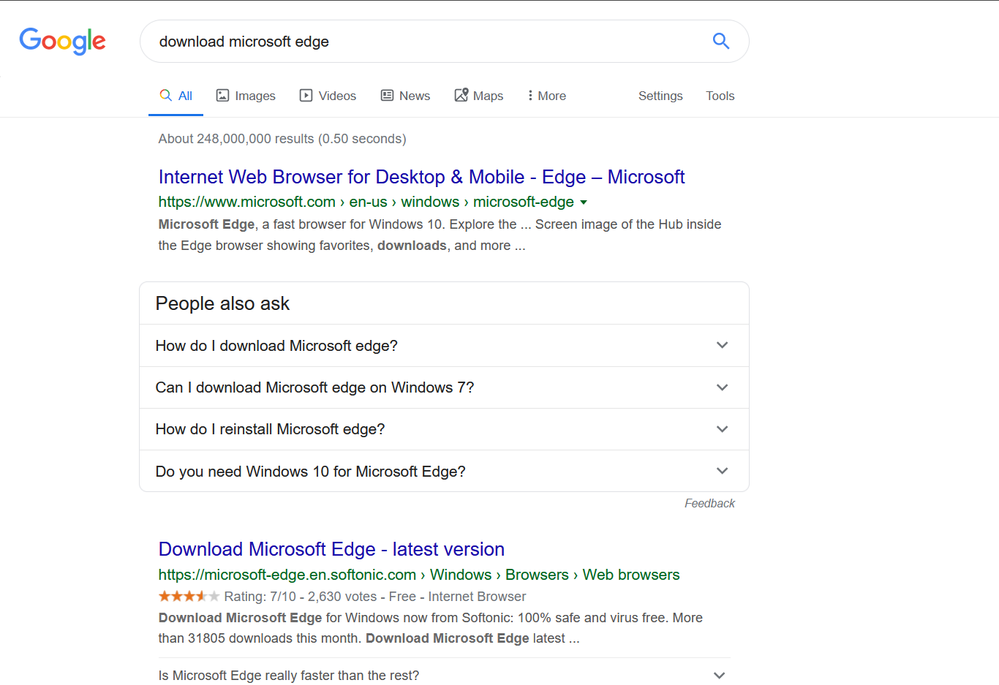Open "Internet Web Browser for Desktop & Mobile" result

pos(421,177)
